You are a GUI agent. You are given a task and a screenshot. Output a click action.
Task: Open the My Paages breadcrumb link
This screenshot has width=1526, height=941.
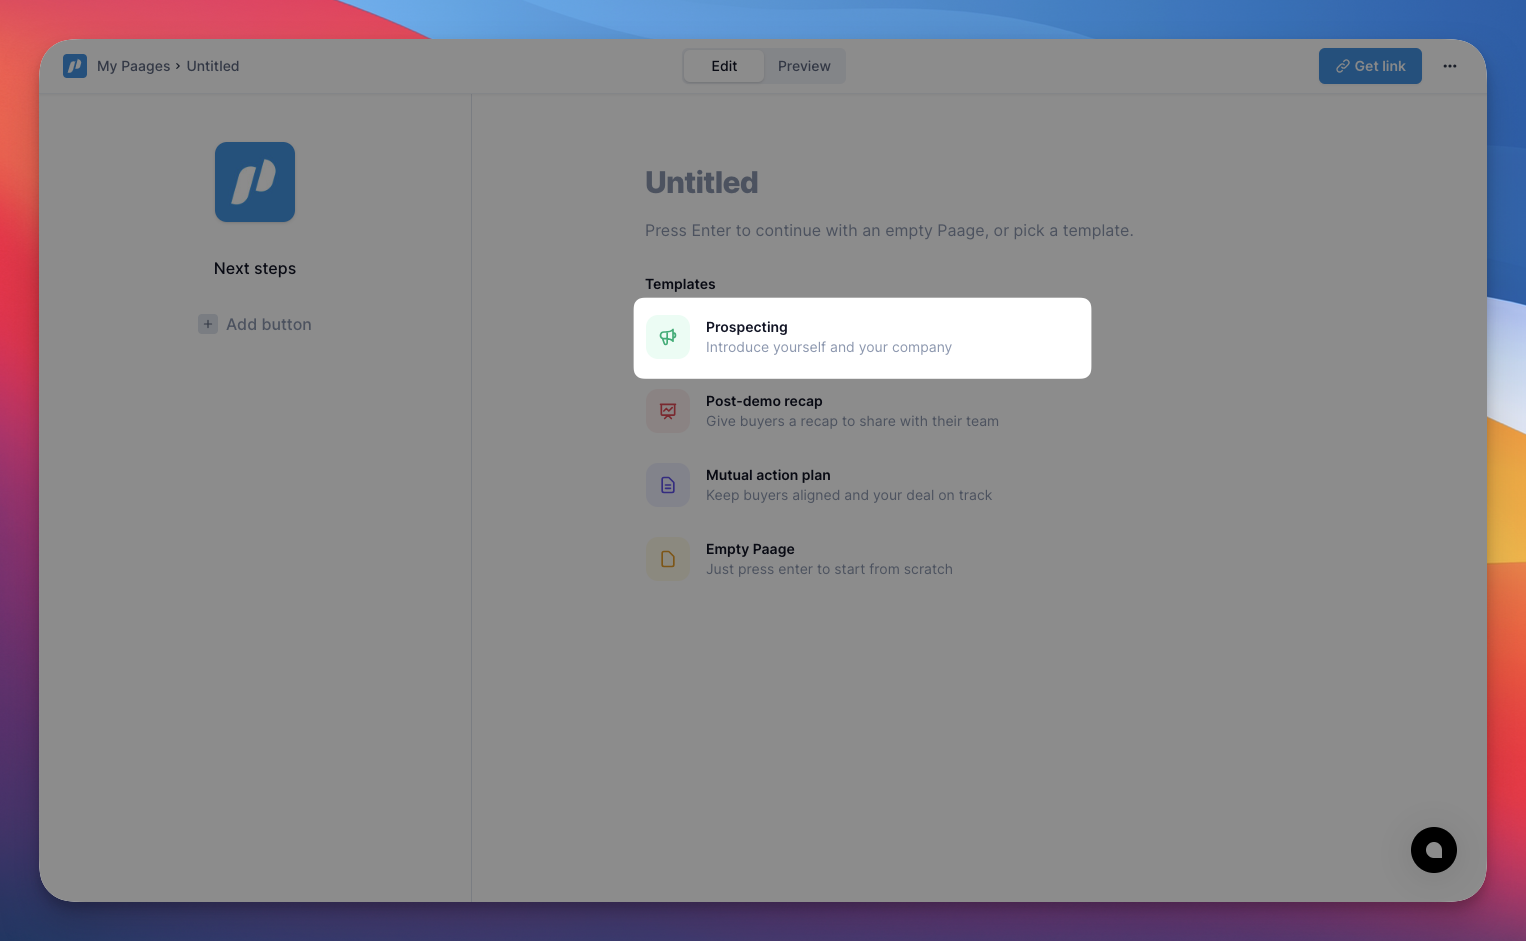pyautogui.click(x=133, y=66)
